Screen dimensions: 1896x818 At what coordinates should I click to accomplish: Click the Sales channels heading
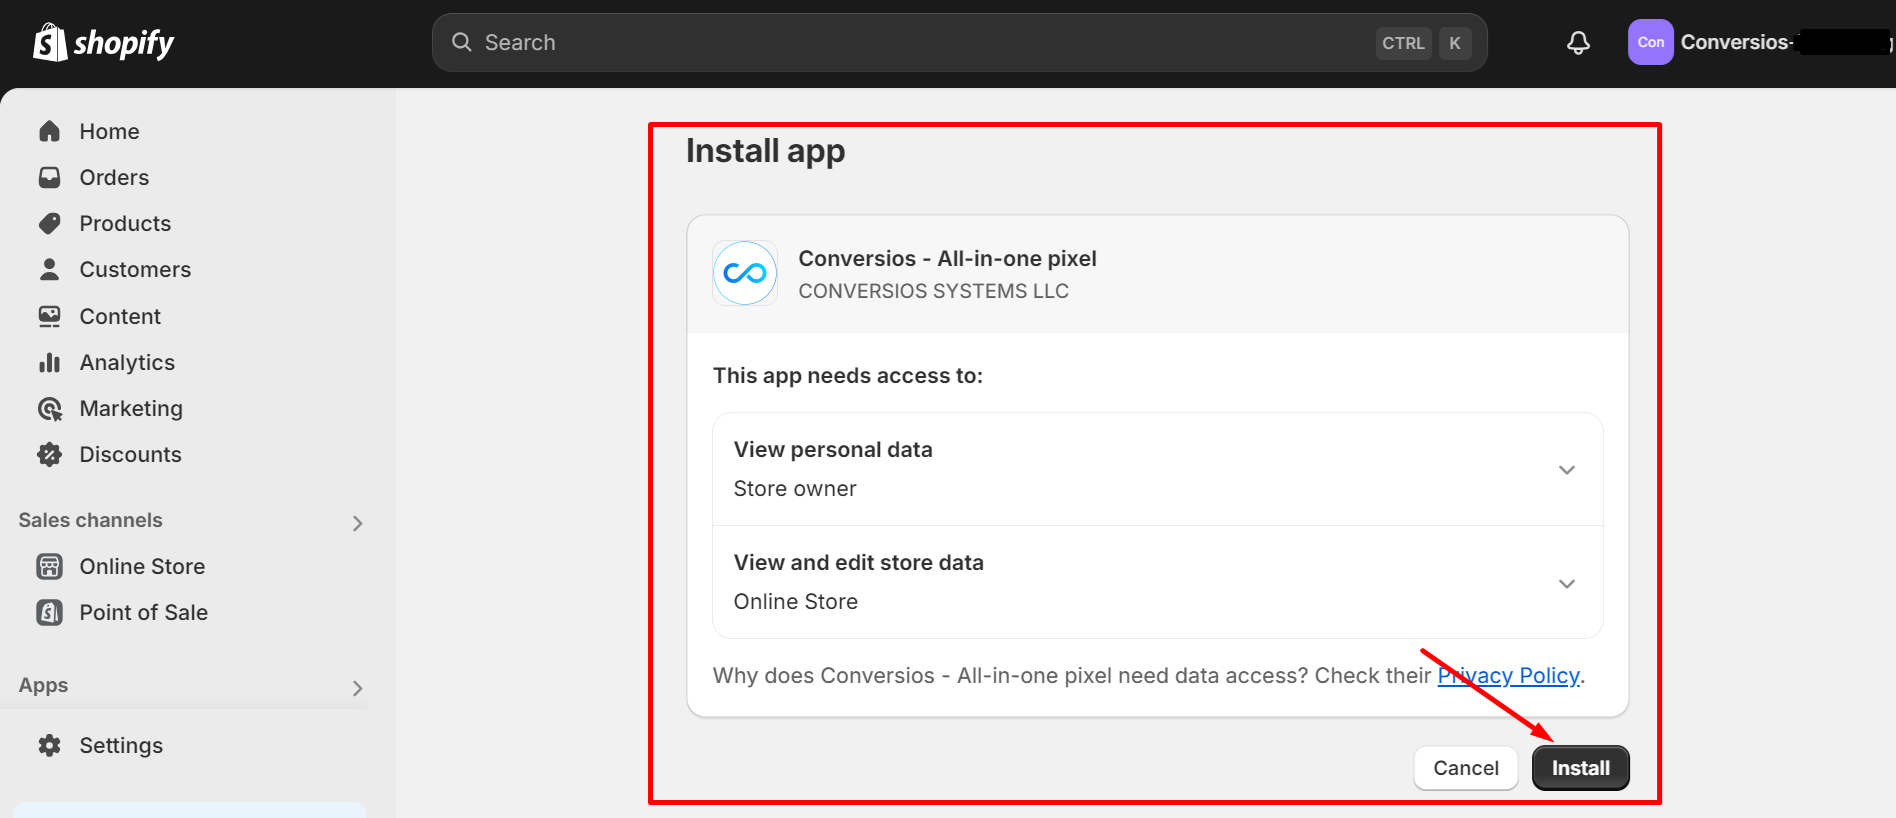pos(90,520)
